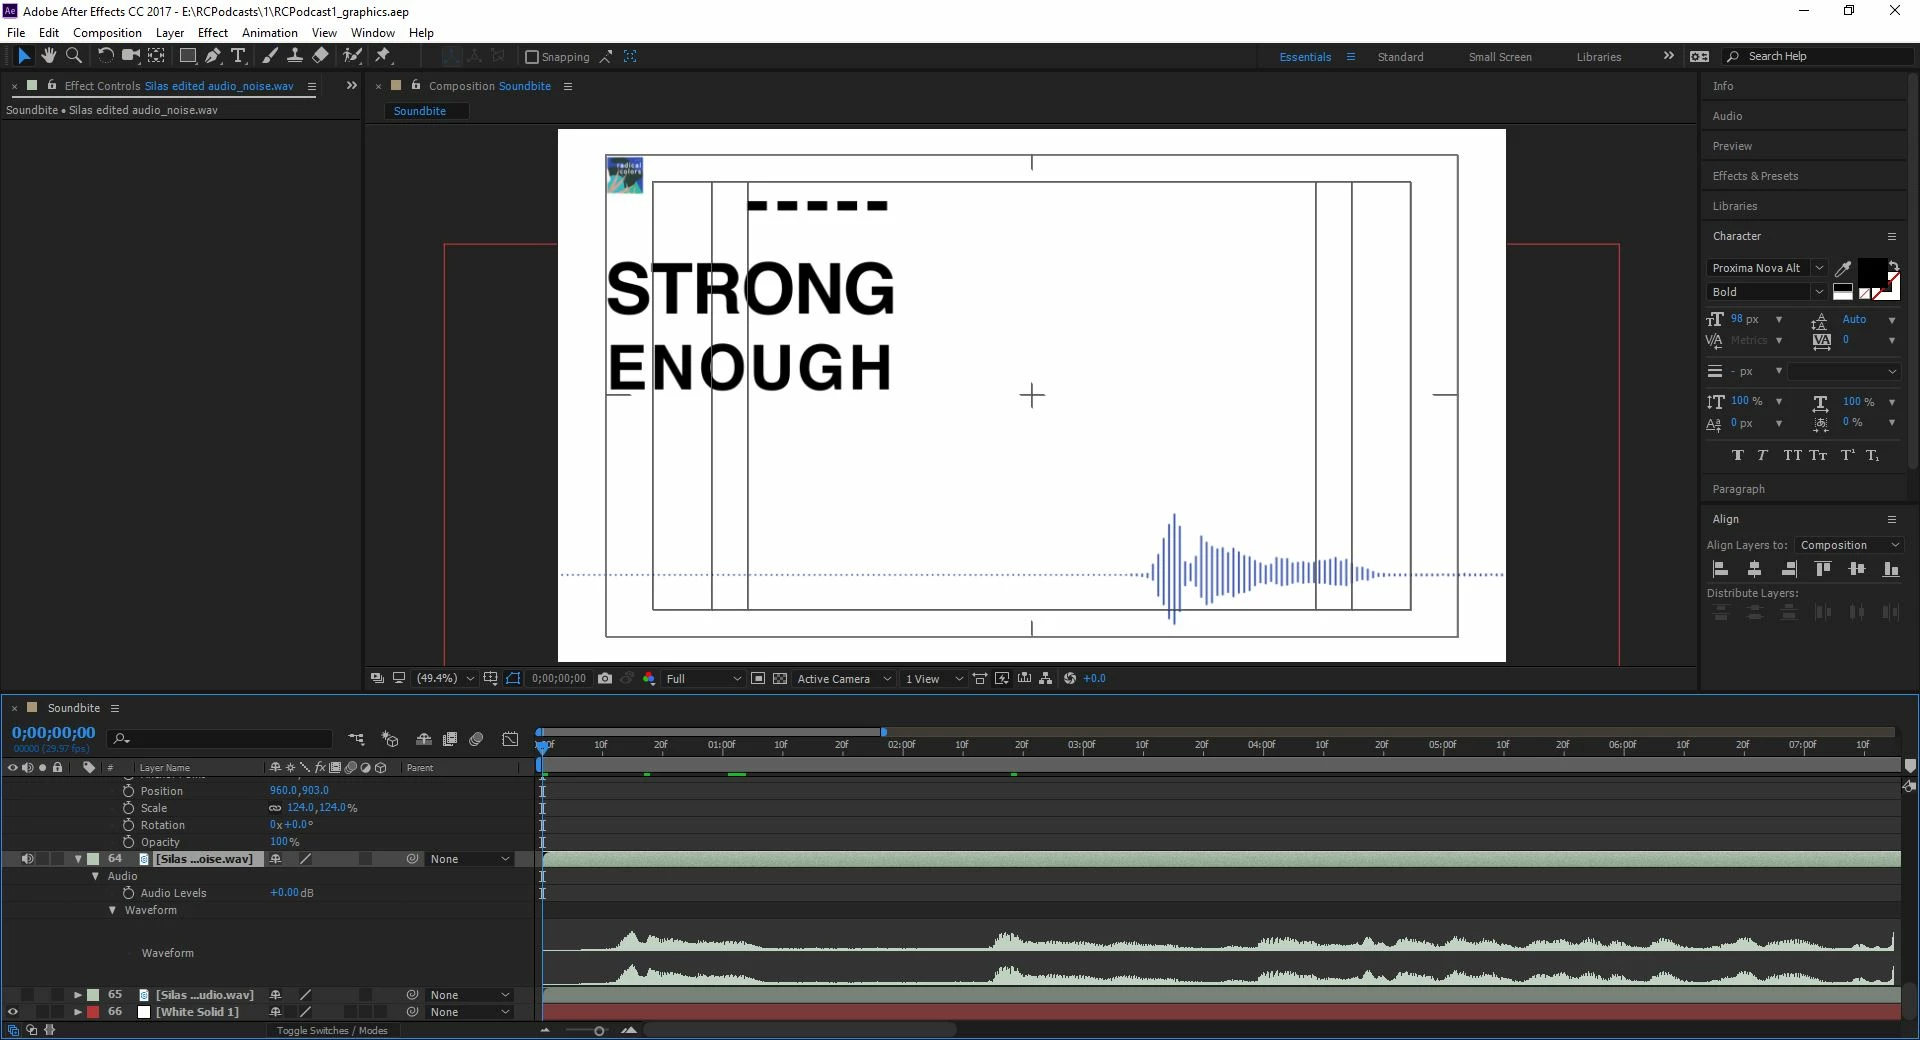Viewport: 1920px width, 1040px height.
Task: Open Align Layers to Composition dropdown
Action: pos(1849,545)
